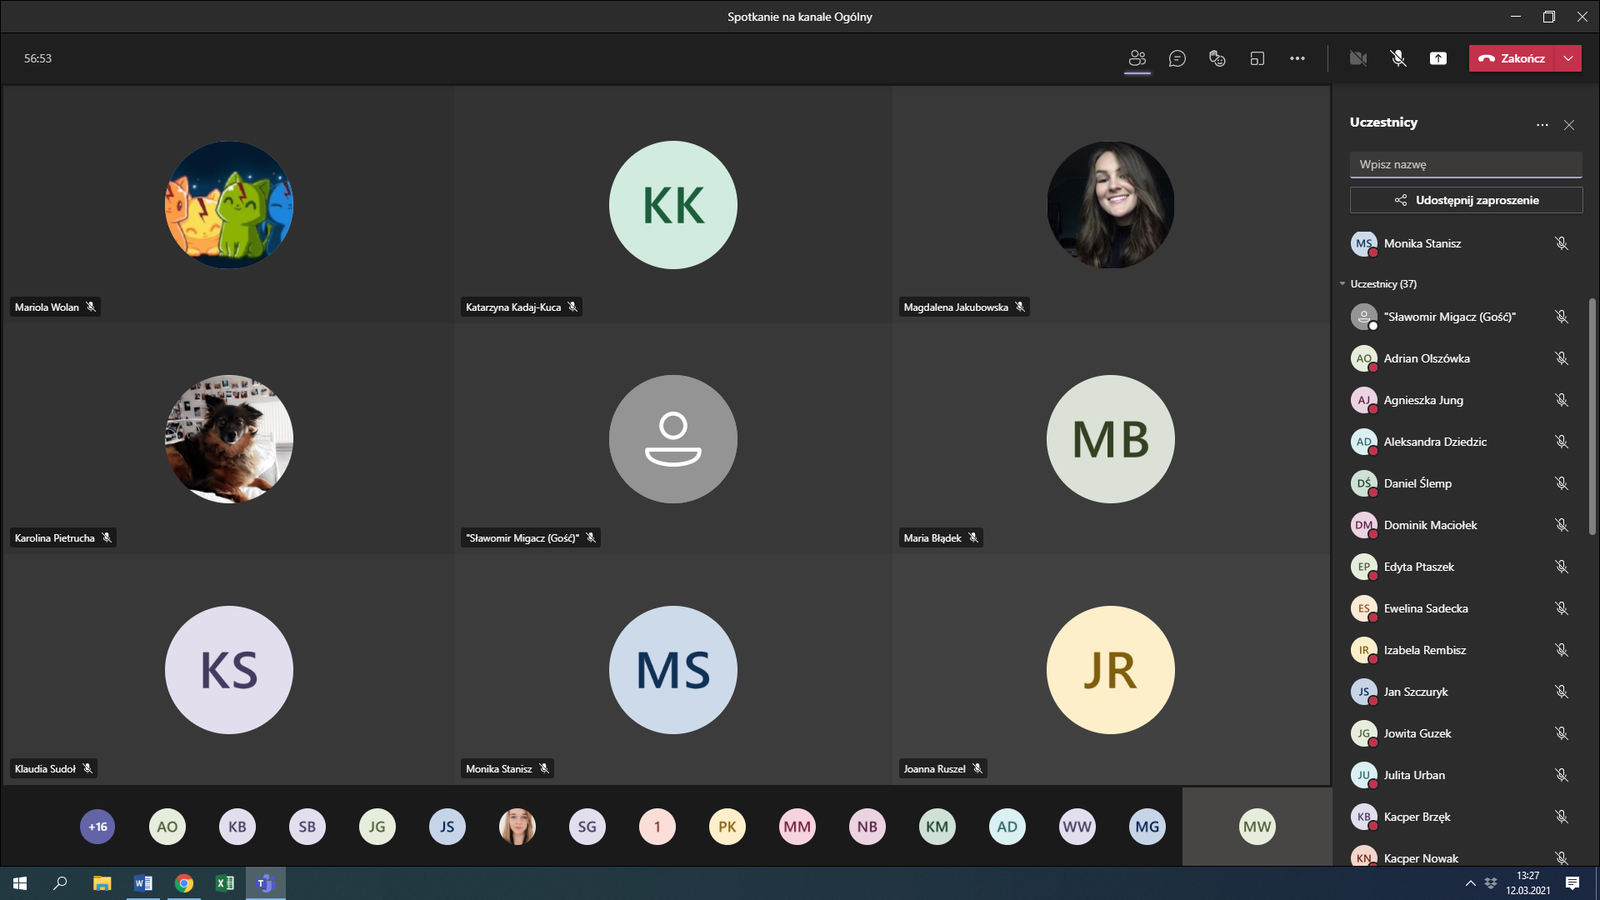Open the participants panel icon in toolbar
The width and height of the screenshot is (1600, 900).
1137,58
